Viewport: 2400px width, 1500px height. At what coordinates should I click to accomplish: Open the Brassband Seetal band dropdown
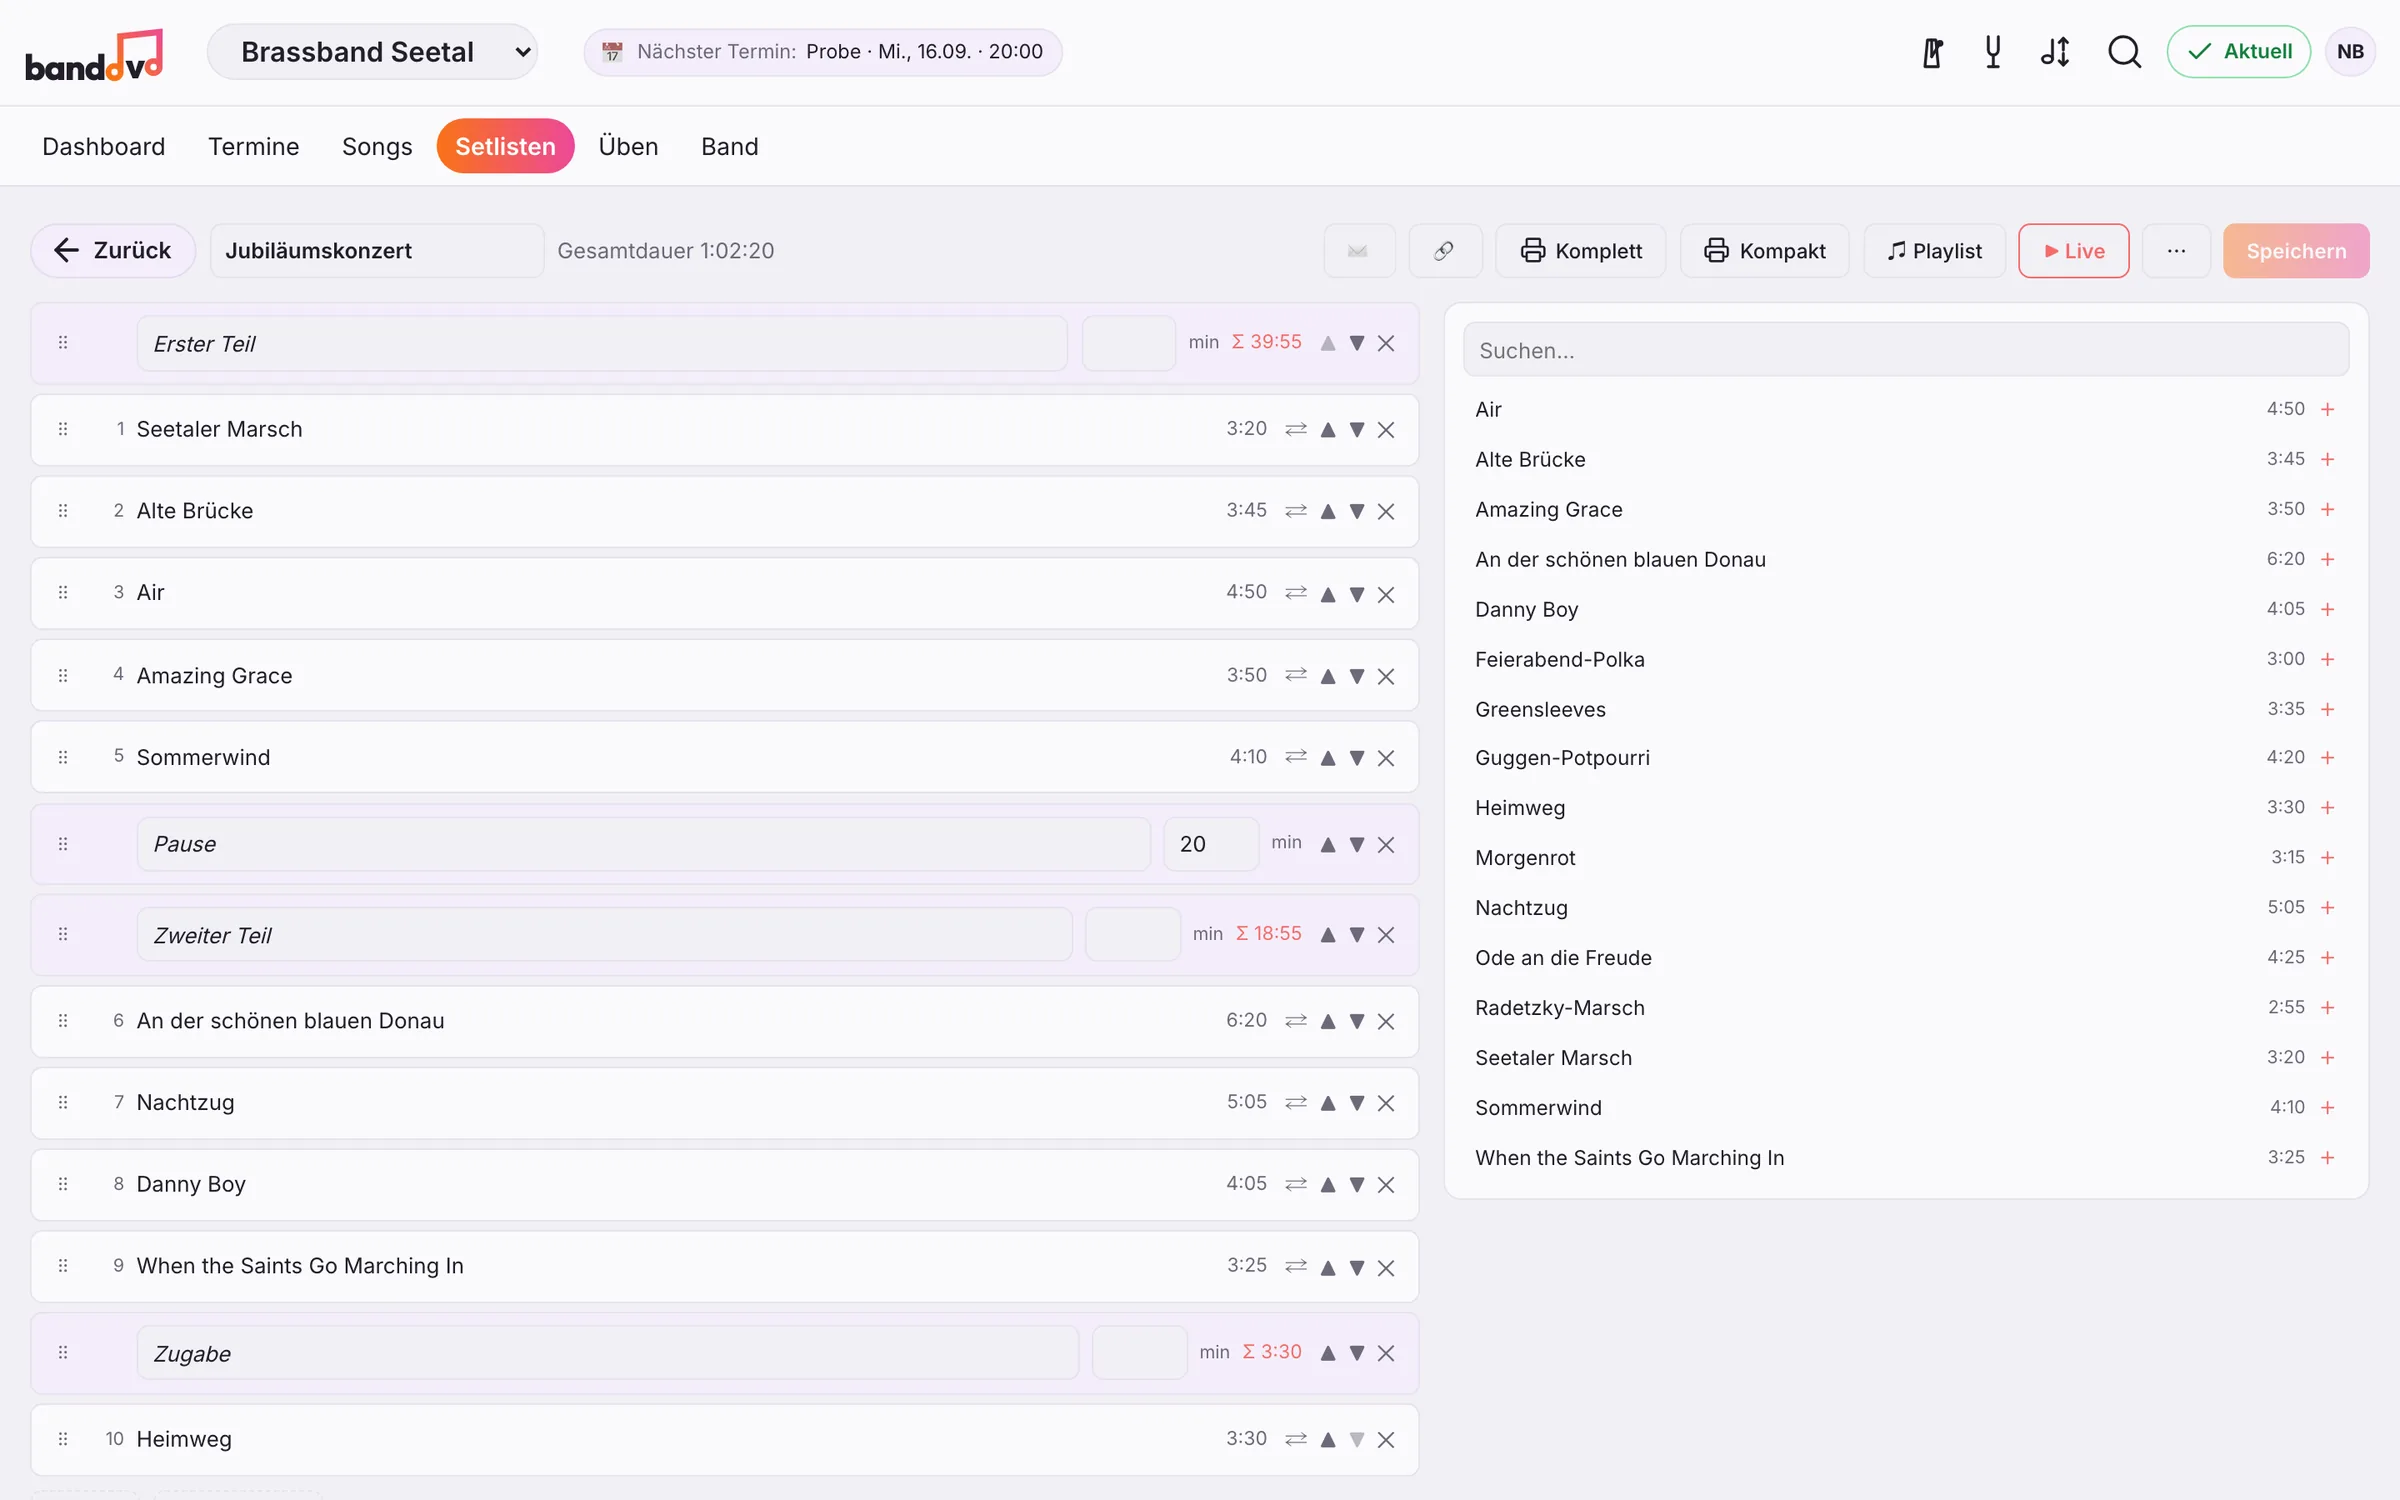click(x=372, y=52)
